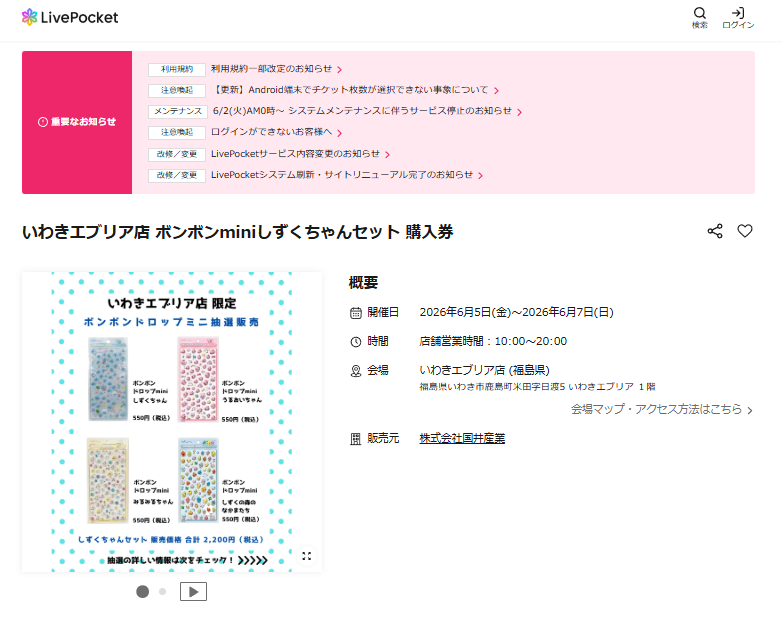Click the 重要なお知らせ heading
This screenshot has height=626, width=782.
click(77, 122)
